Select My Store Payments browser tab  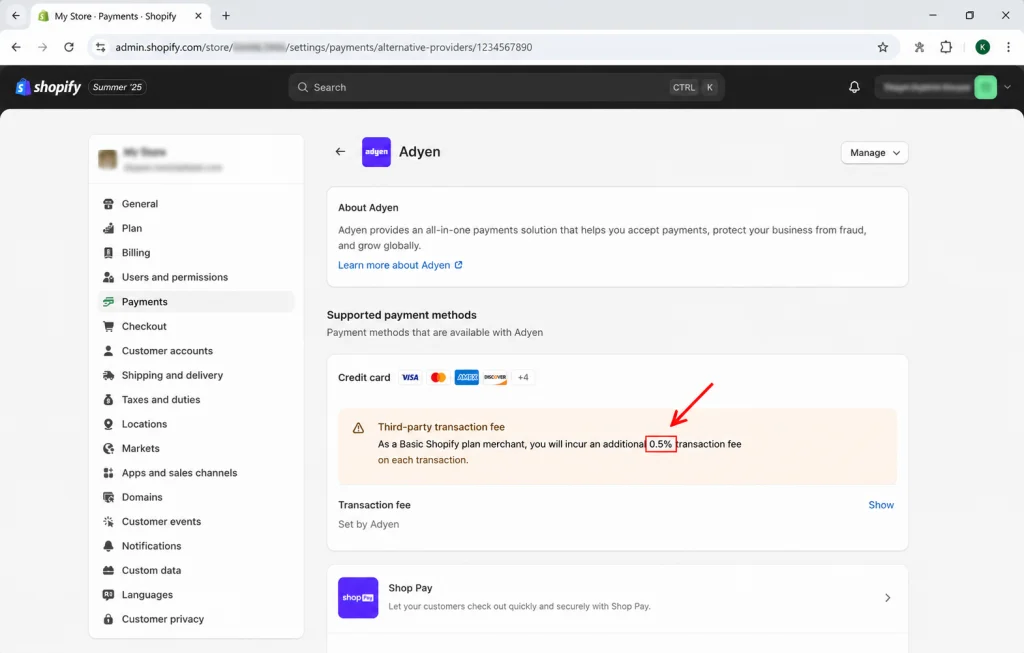click(120, 16)
